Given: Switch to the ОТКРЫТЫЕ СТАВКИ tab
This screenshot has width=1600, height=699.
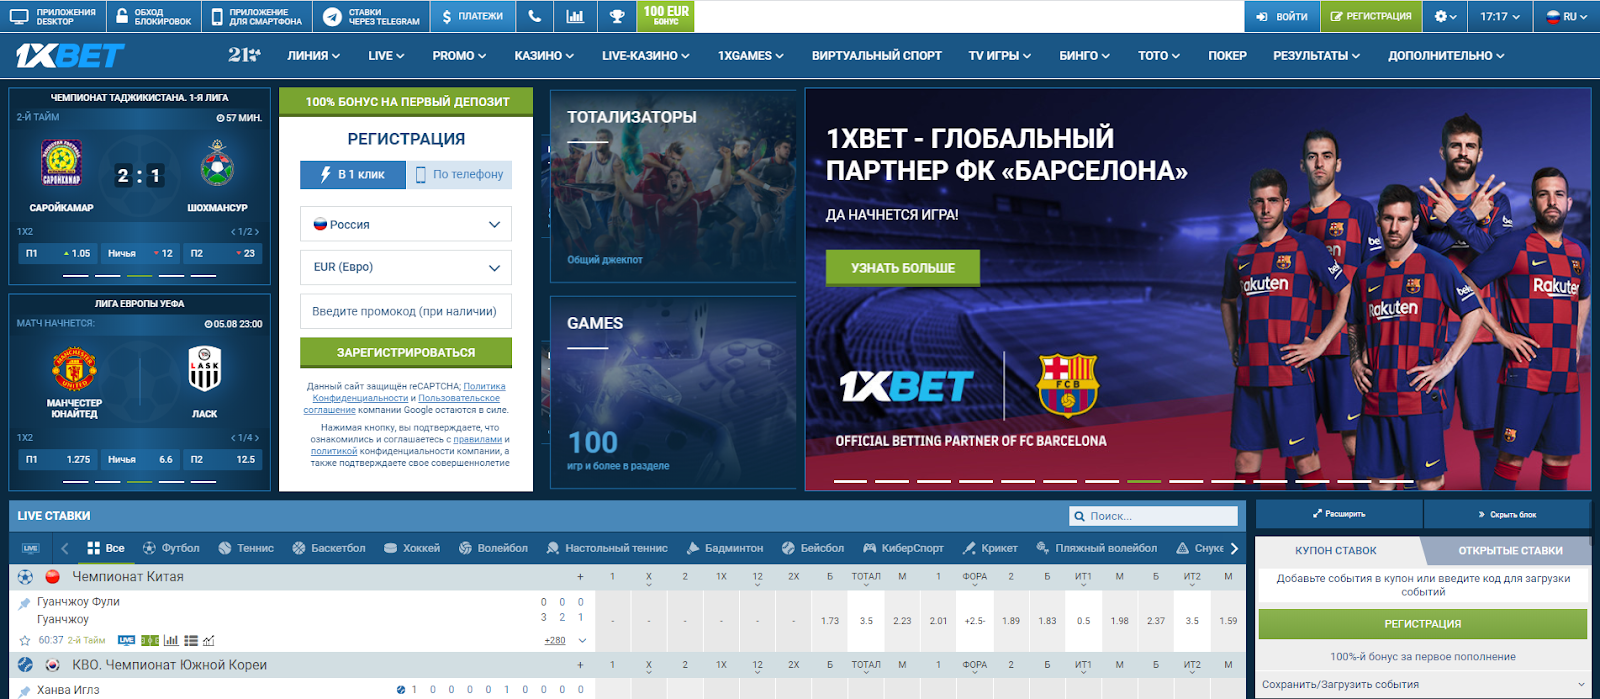Looking at the screenshot, I should click(1509, 550).
